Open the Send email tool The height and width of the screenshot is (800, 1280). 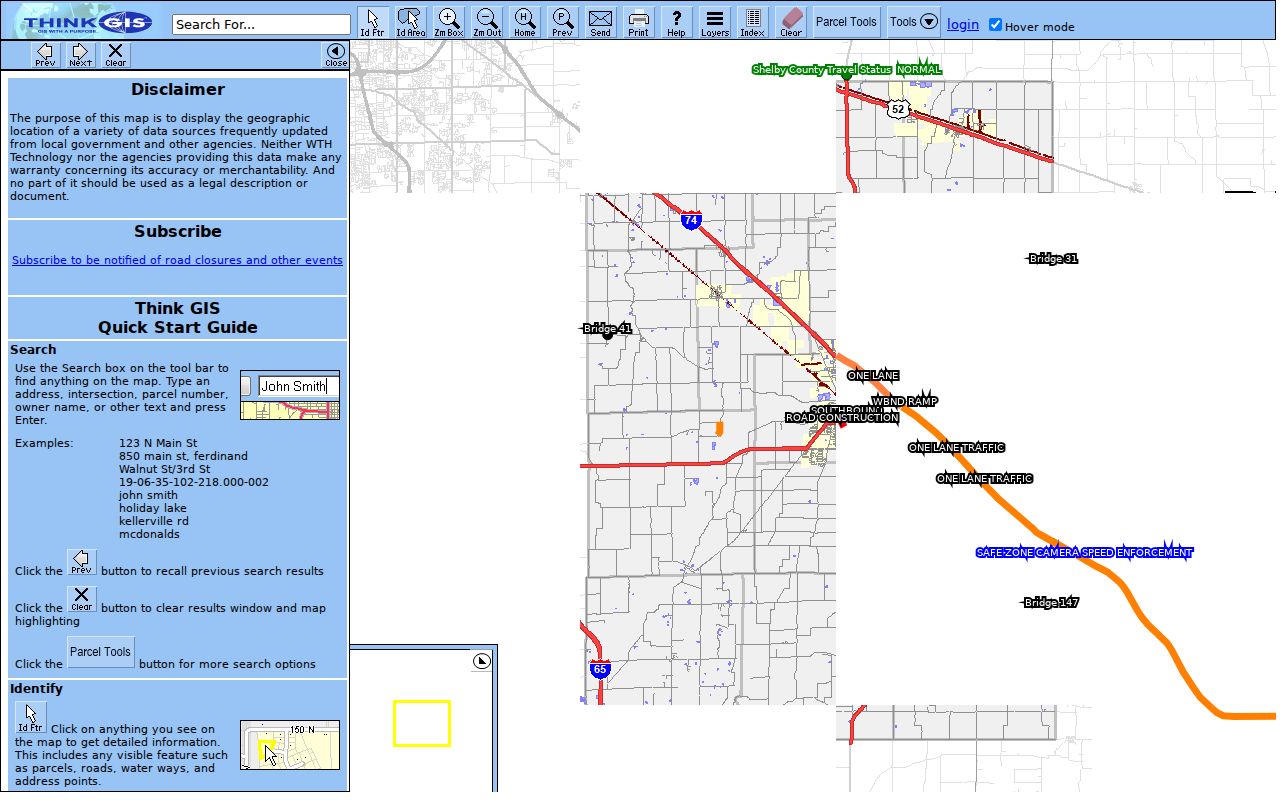click(x=600, y=22)
